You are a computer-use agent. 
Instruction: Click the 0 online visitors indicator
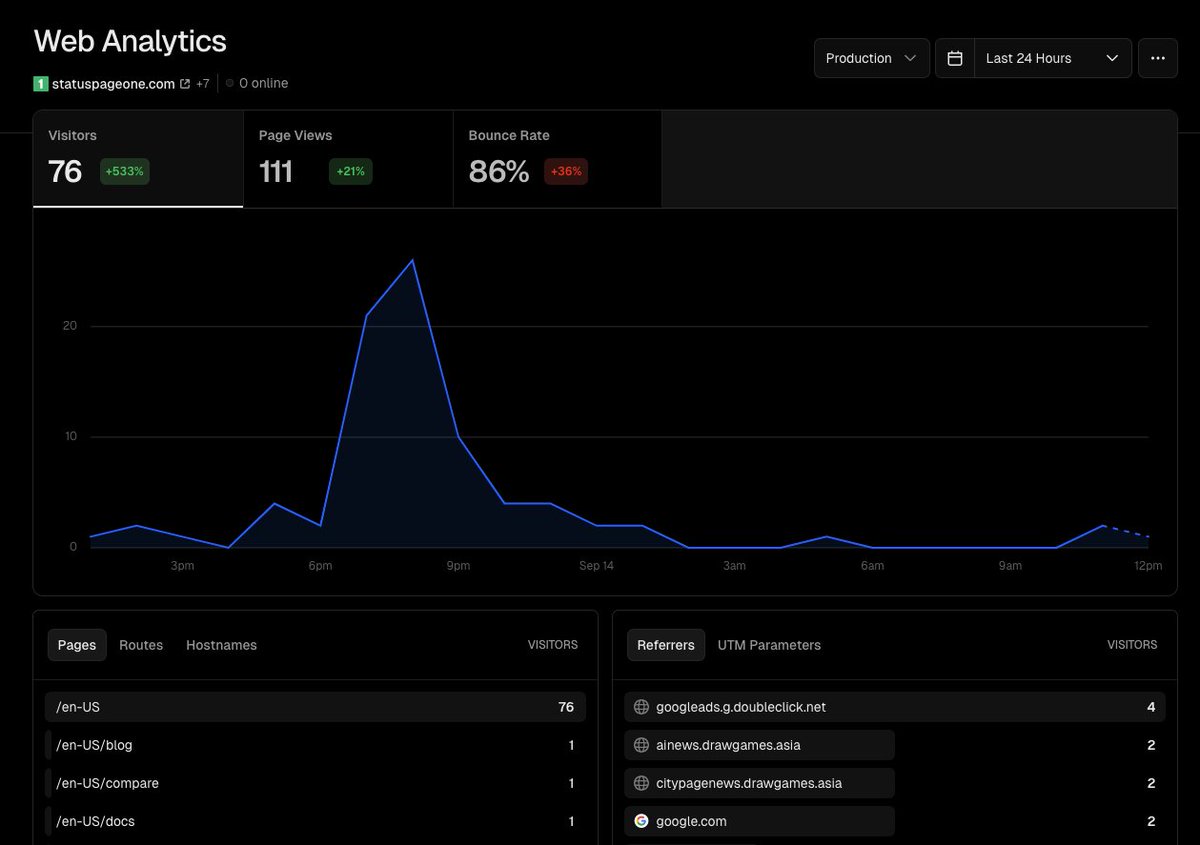click(256, 84)
